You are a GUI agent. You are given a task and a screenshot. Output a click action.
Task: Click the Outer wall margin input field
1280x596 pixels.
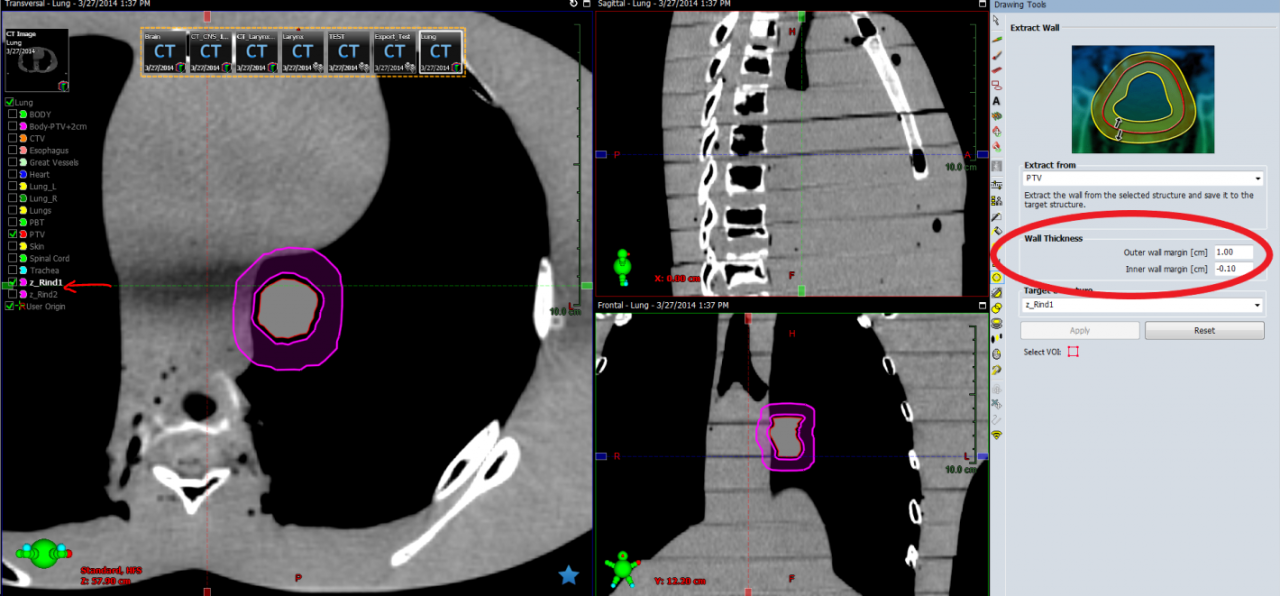[1233, 253]
